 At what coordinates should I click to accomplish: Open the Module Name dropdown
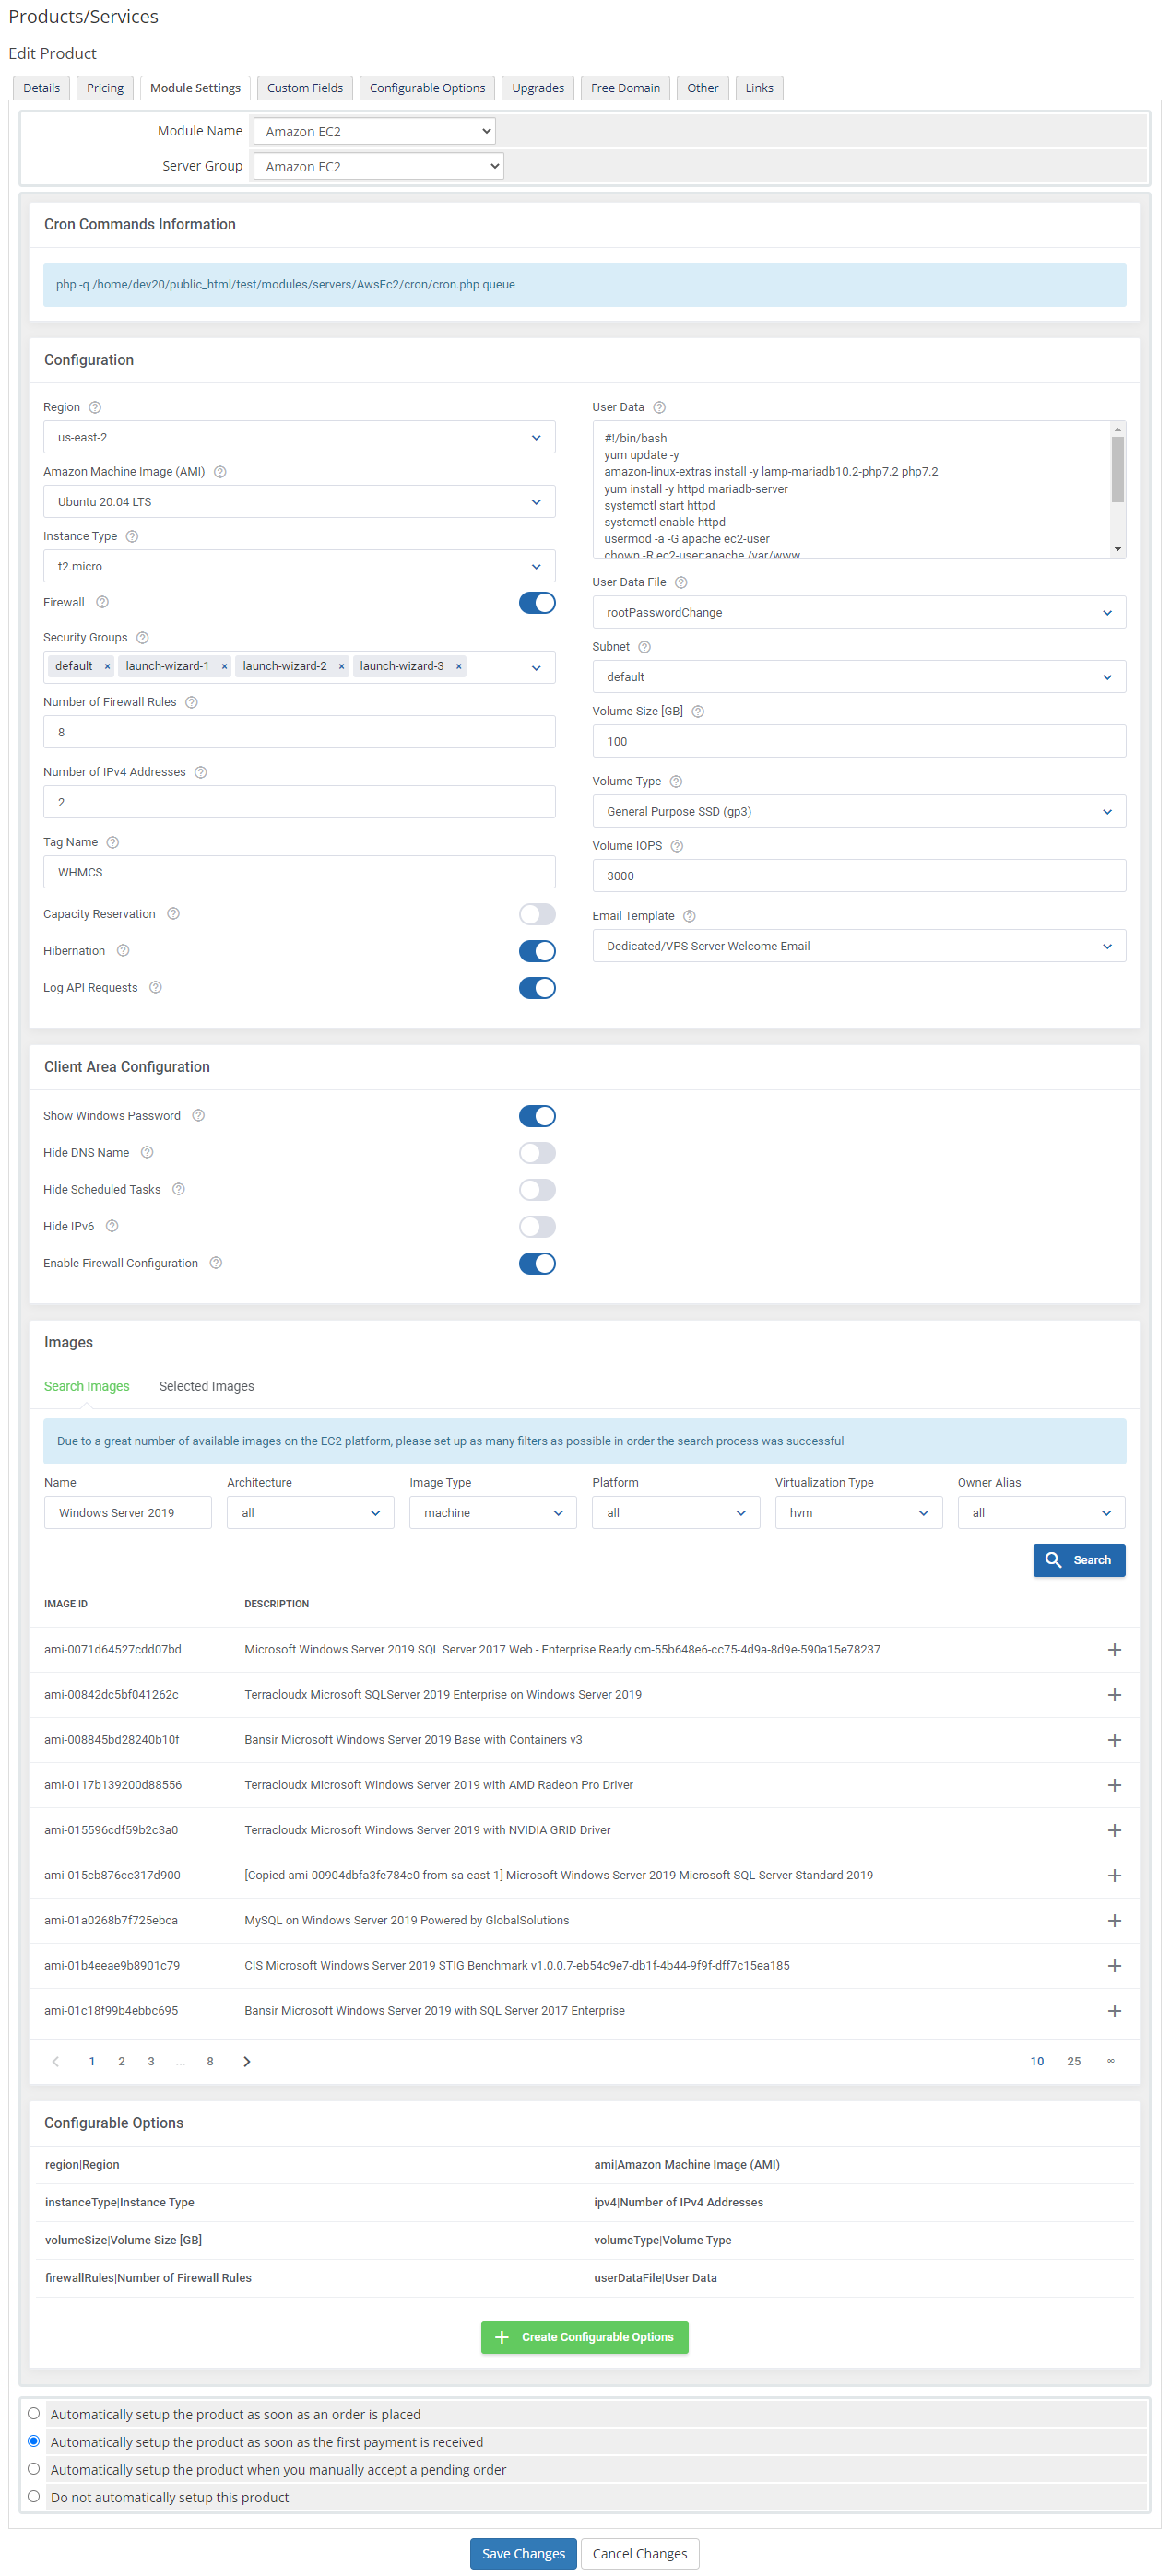374,131
